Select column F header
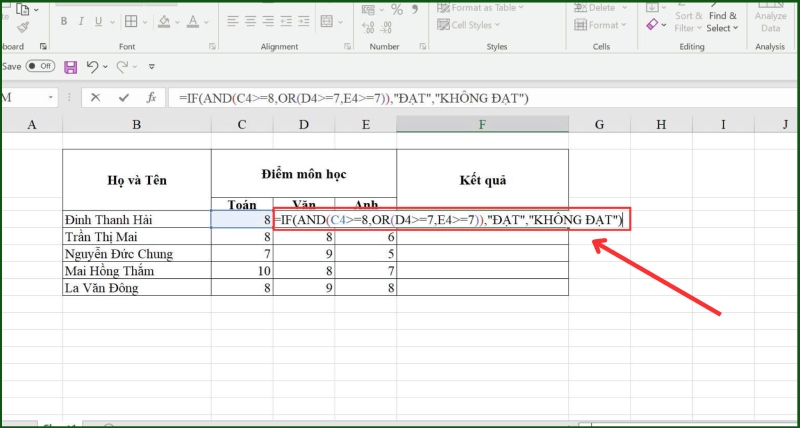The height and width of the screenshot is (428, 800). pos(482,124)
